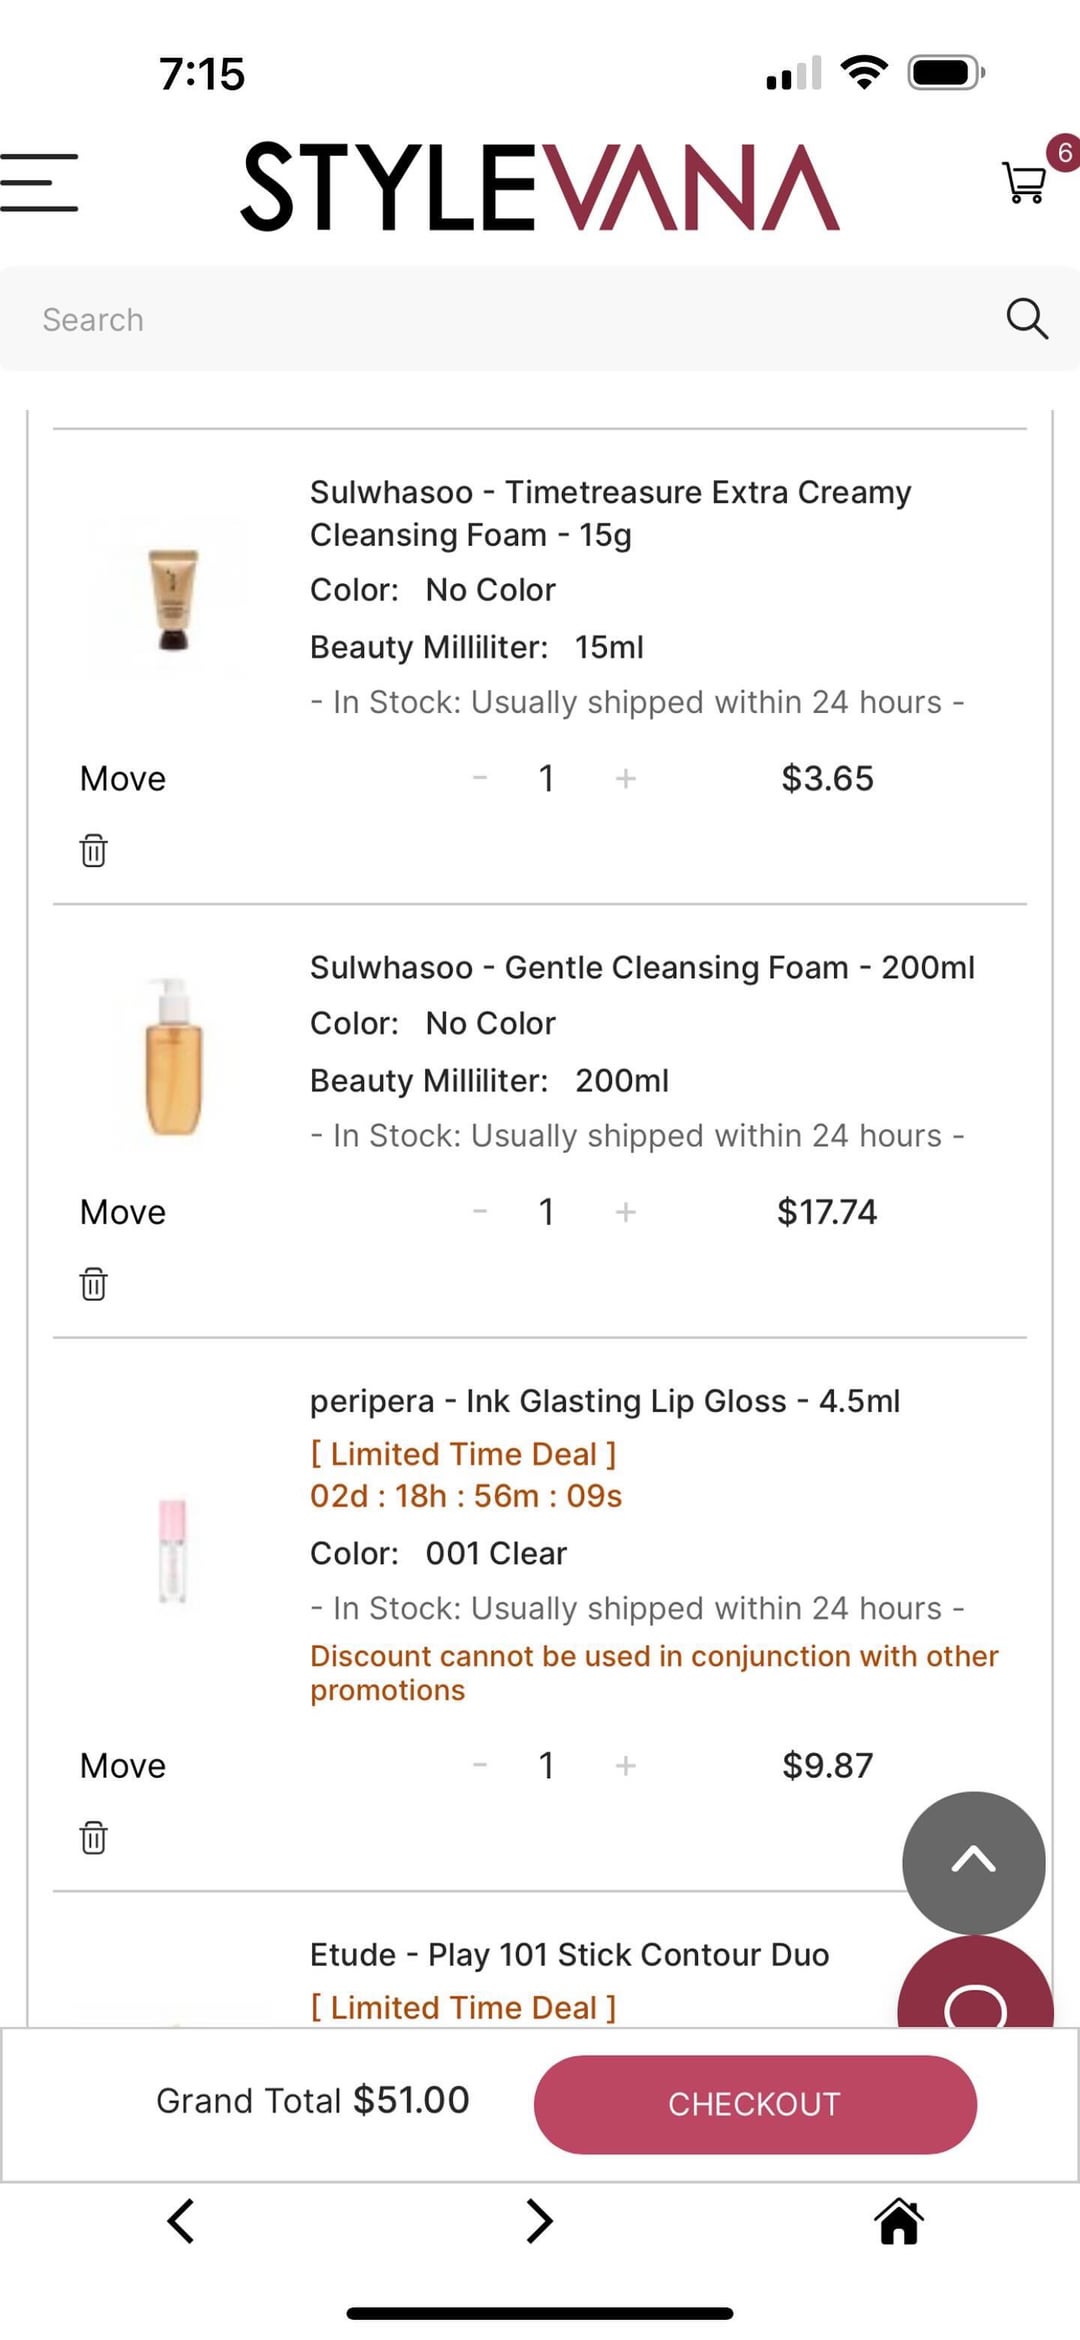
Task: Delete Timetreasure Cleansing Foam with trash icon
Action: (x=93, y=850)
